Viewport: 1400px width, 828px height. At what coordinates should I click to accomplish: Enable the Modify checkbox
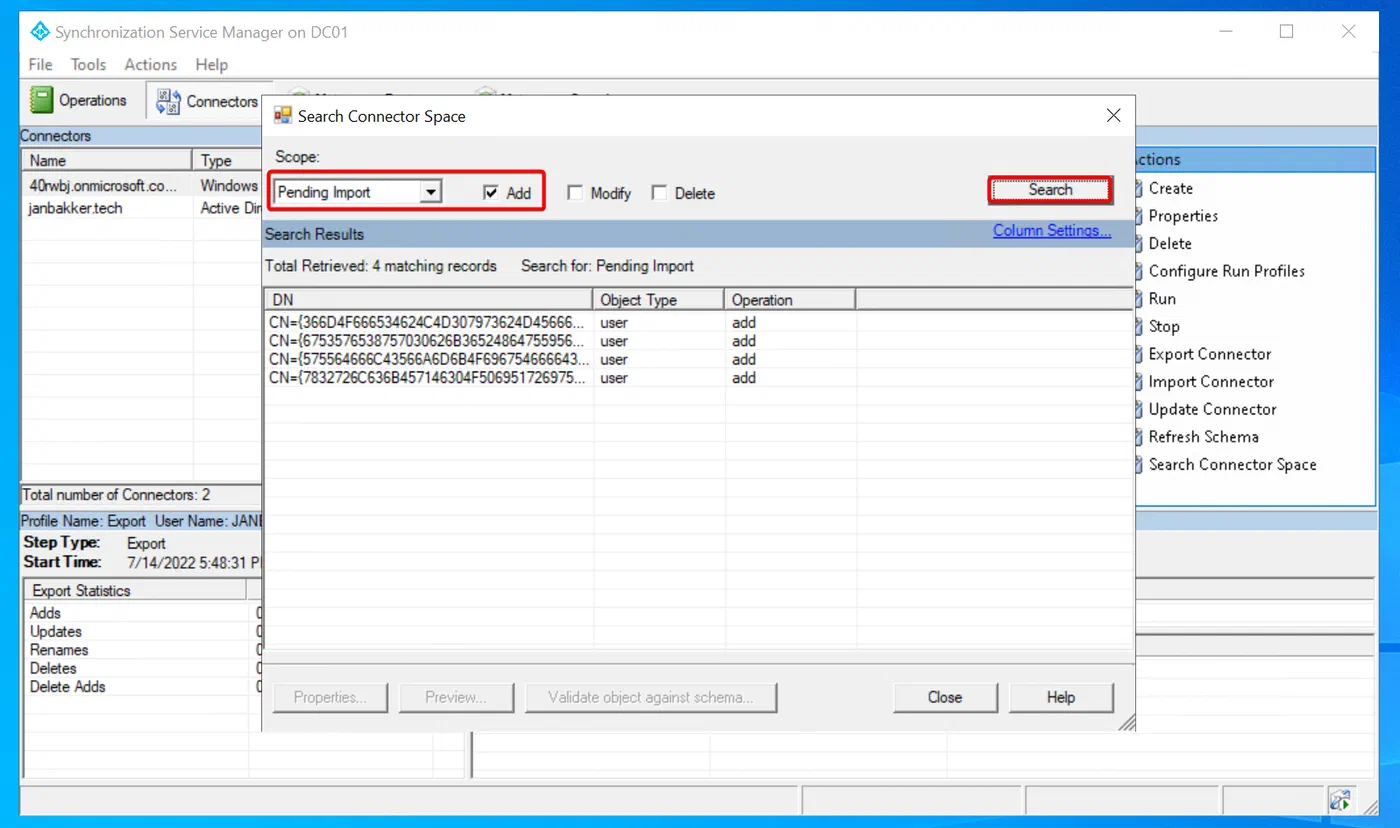coord(575,193)
